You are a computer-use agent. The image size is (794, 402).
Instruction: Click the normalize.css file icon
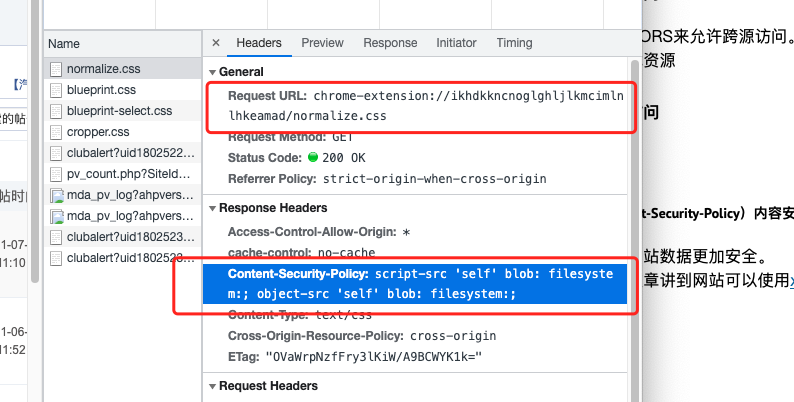57,69
